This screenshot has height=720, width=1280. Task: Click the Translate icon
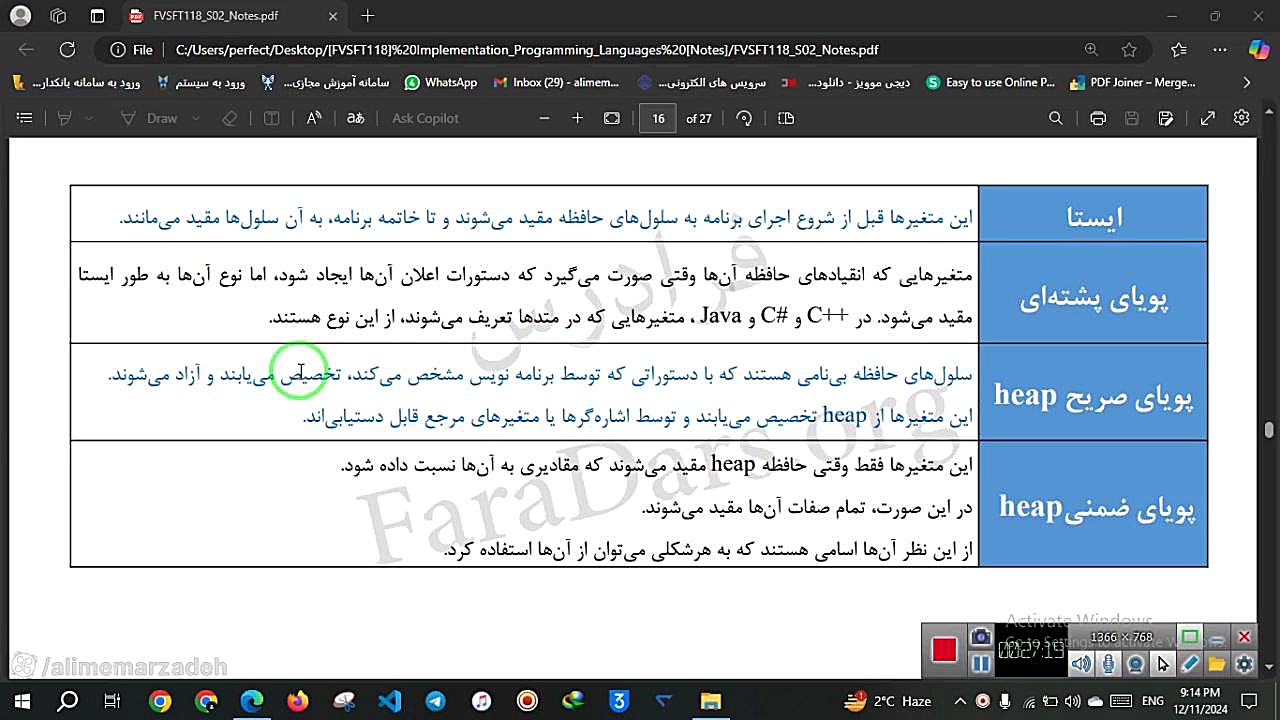pos(355,118)
